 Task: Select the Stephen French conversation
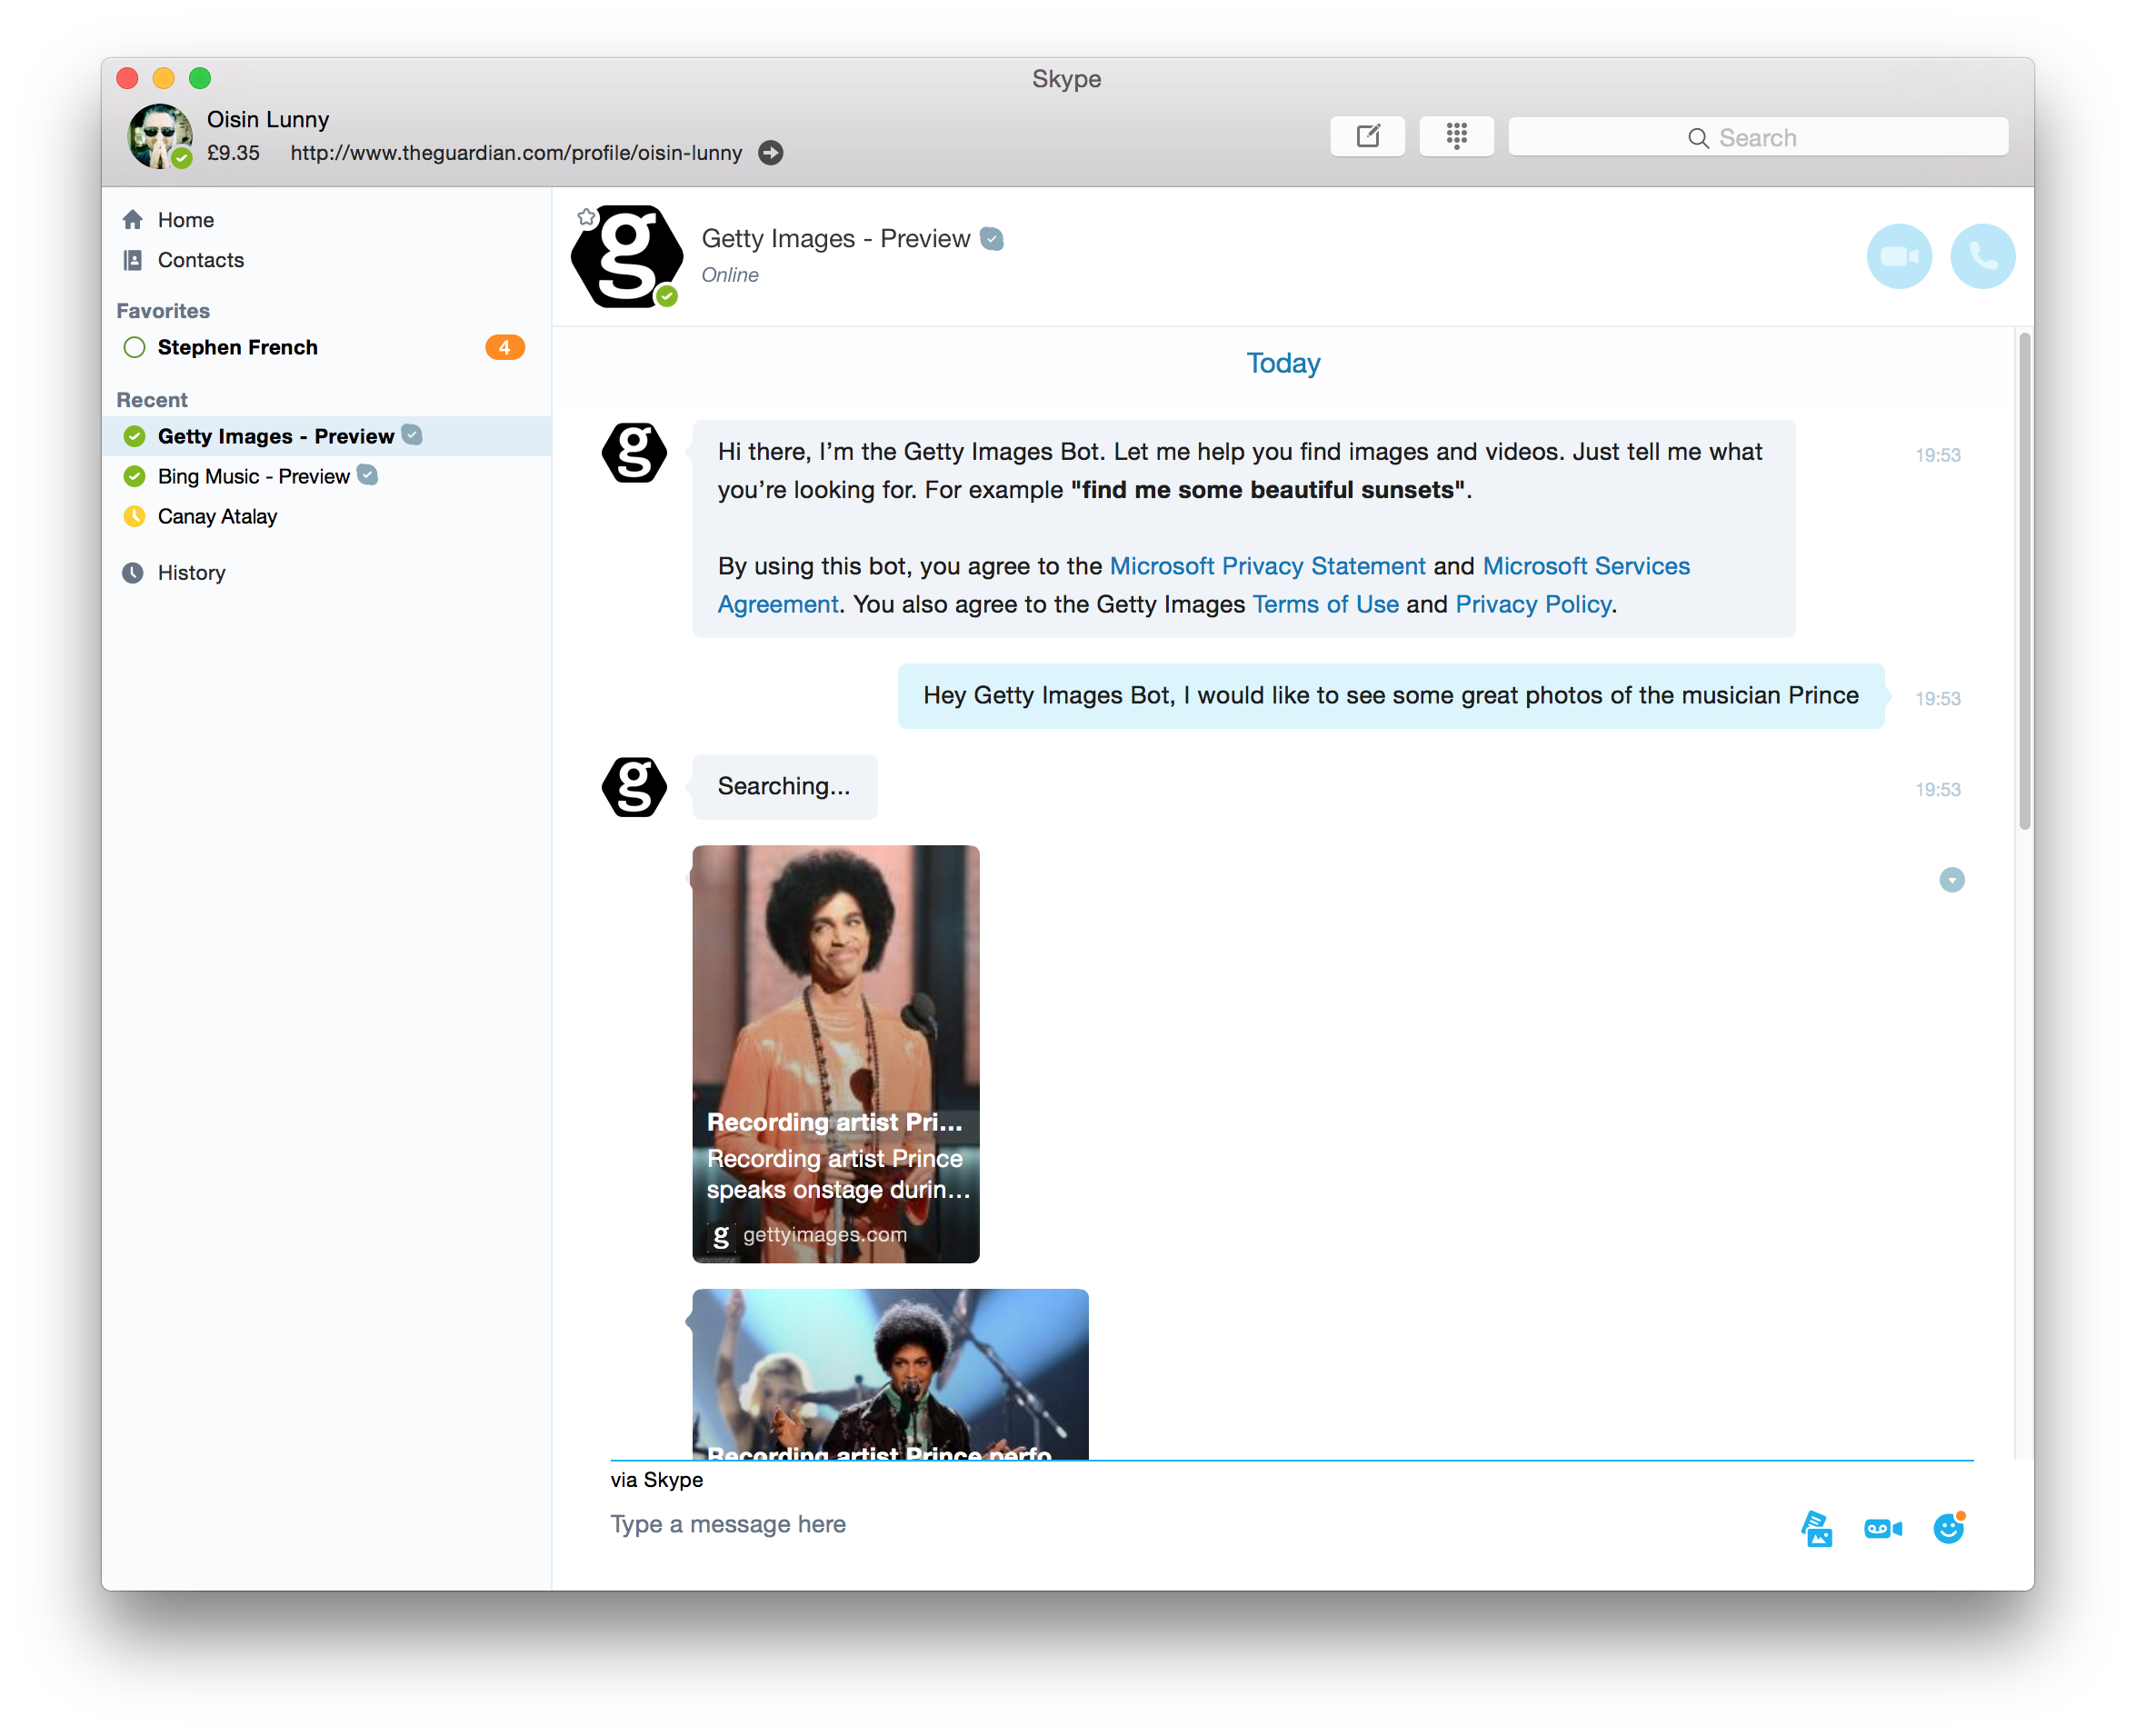pos(326,347)
